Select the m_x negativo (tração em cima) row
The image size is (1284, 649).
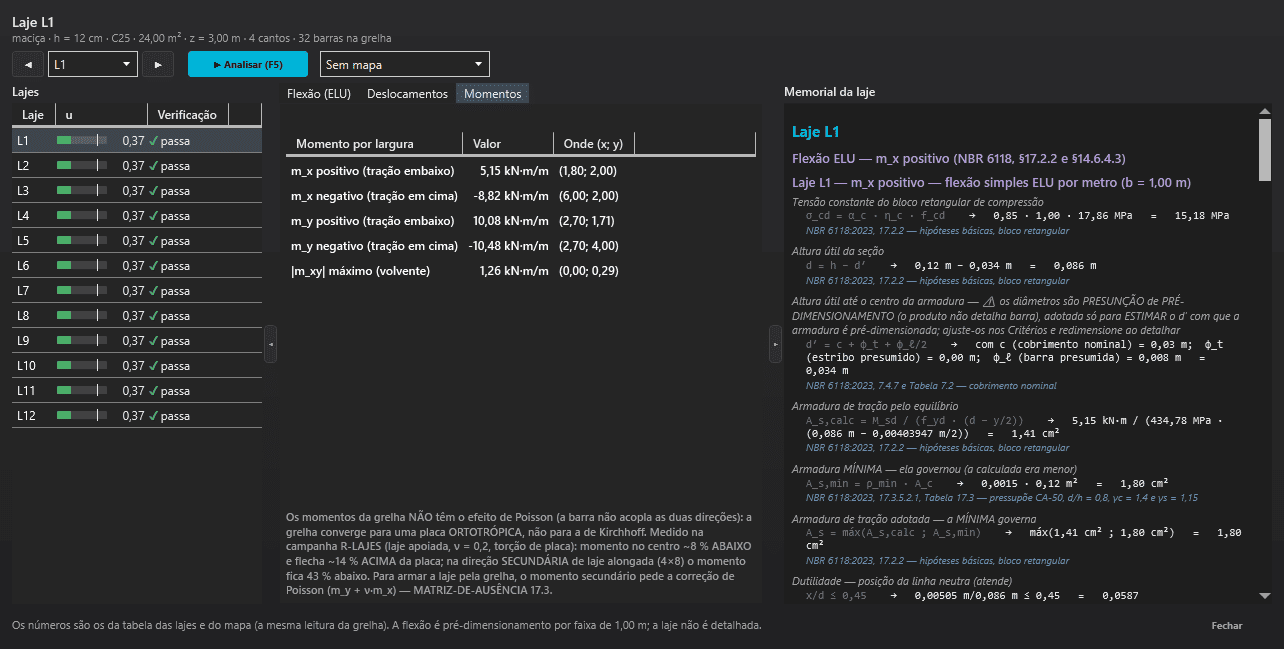(520, 196)
